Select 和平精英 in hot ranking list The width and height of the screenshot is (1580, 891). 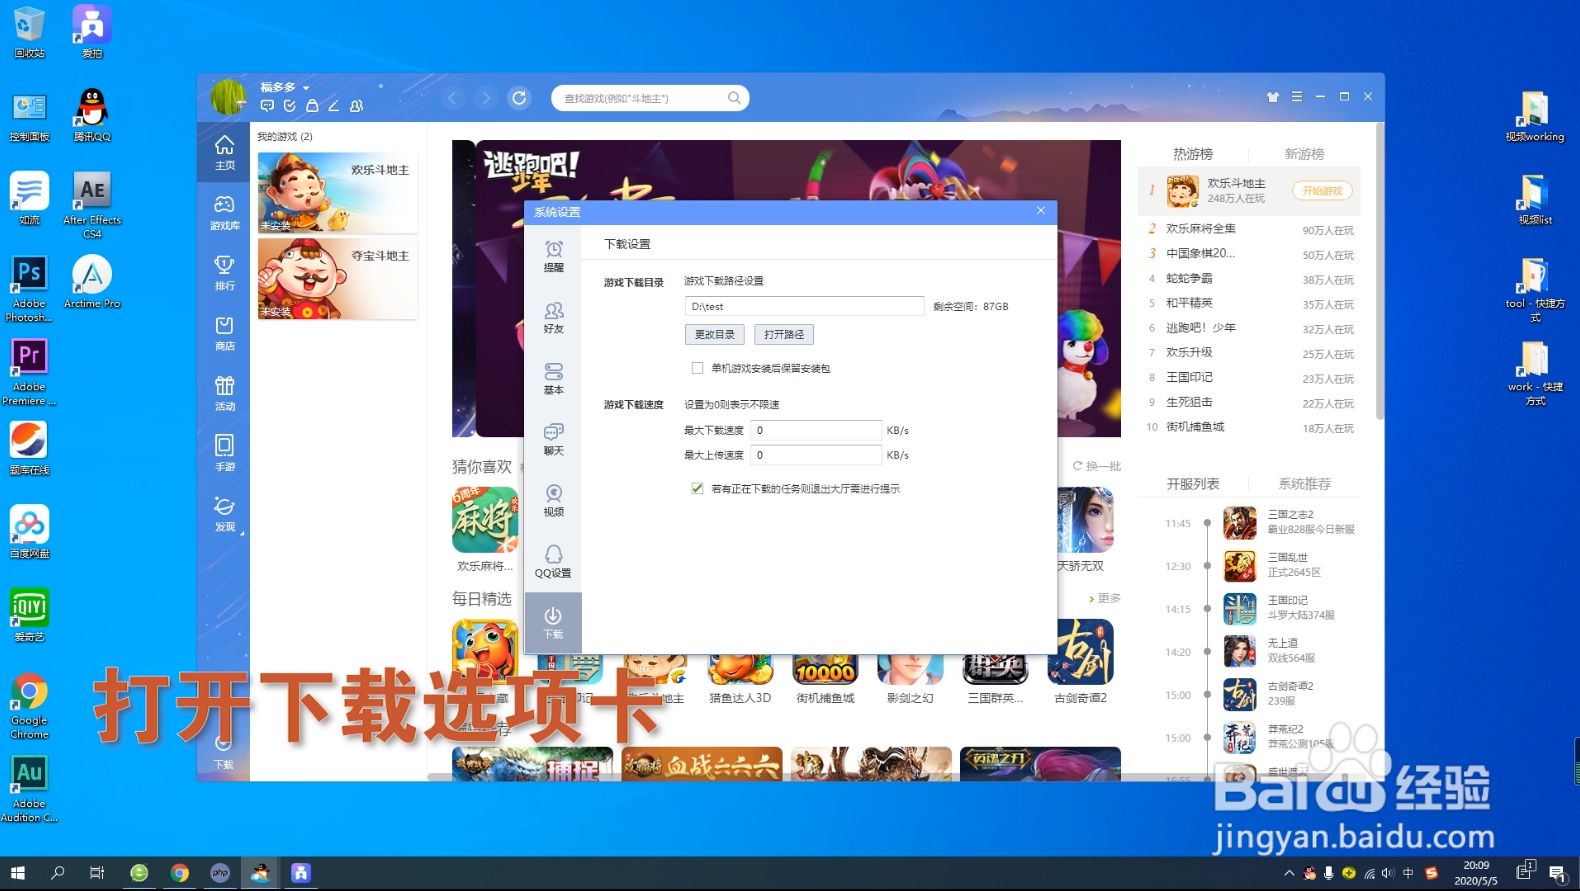tap(1189, 303)
